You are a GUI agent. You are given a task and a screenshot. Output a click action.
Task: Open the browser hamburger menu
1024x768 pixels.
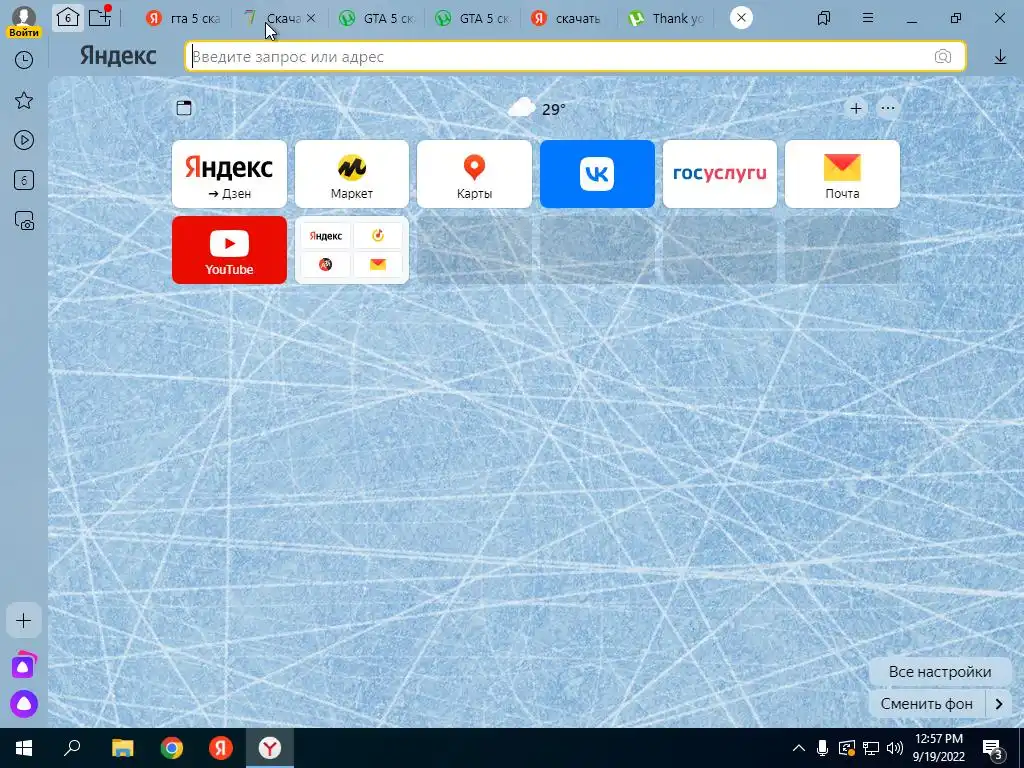(868, 18)
